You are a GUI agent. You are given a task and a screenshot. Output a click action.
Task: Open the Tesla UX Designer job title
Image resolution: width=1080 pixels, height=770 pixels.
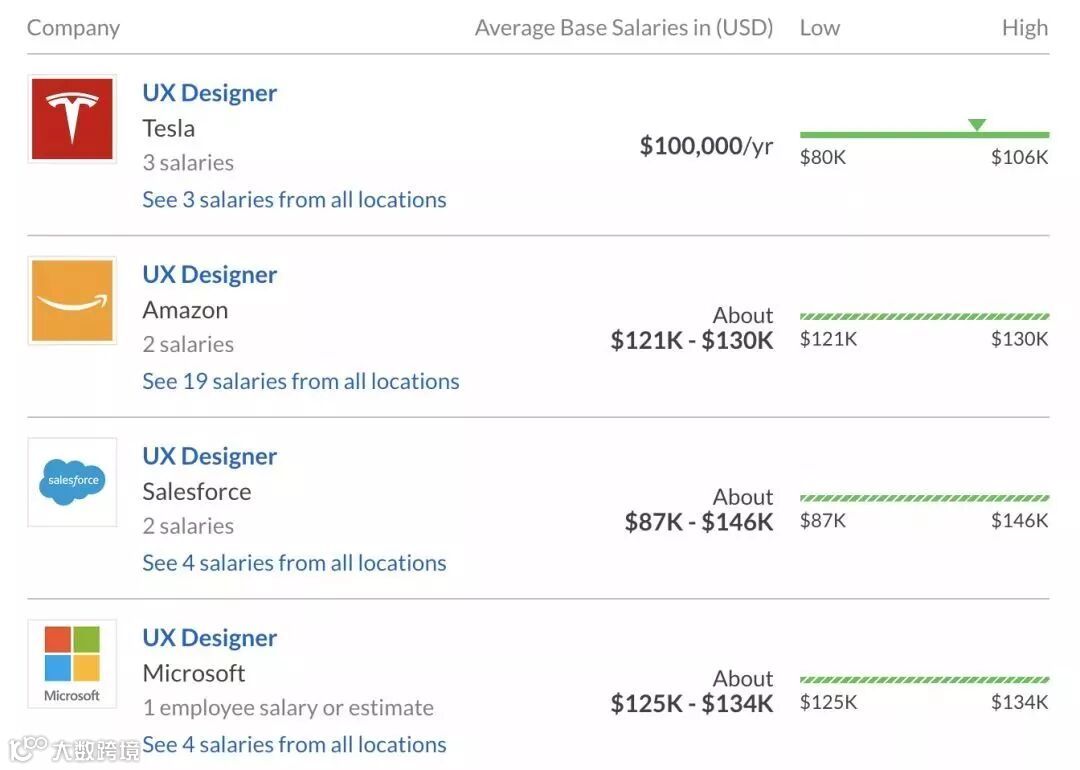210,93
